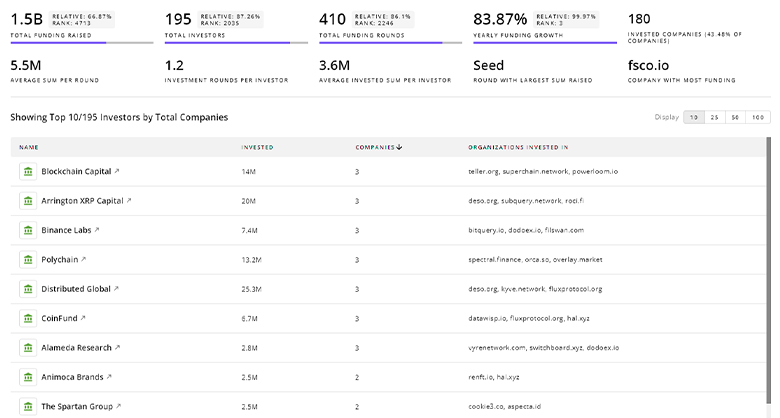Screen dimensions: 780x418
Task: Click the Total Investors progress bar
Action: (x=236, y=43)
